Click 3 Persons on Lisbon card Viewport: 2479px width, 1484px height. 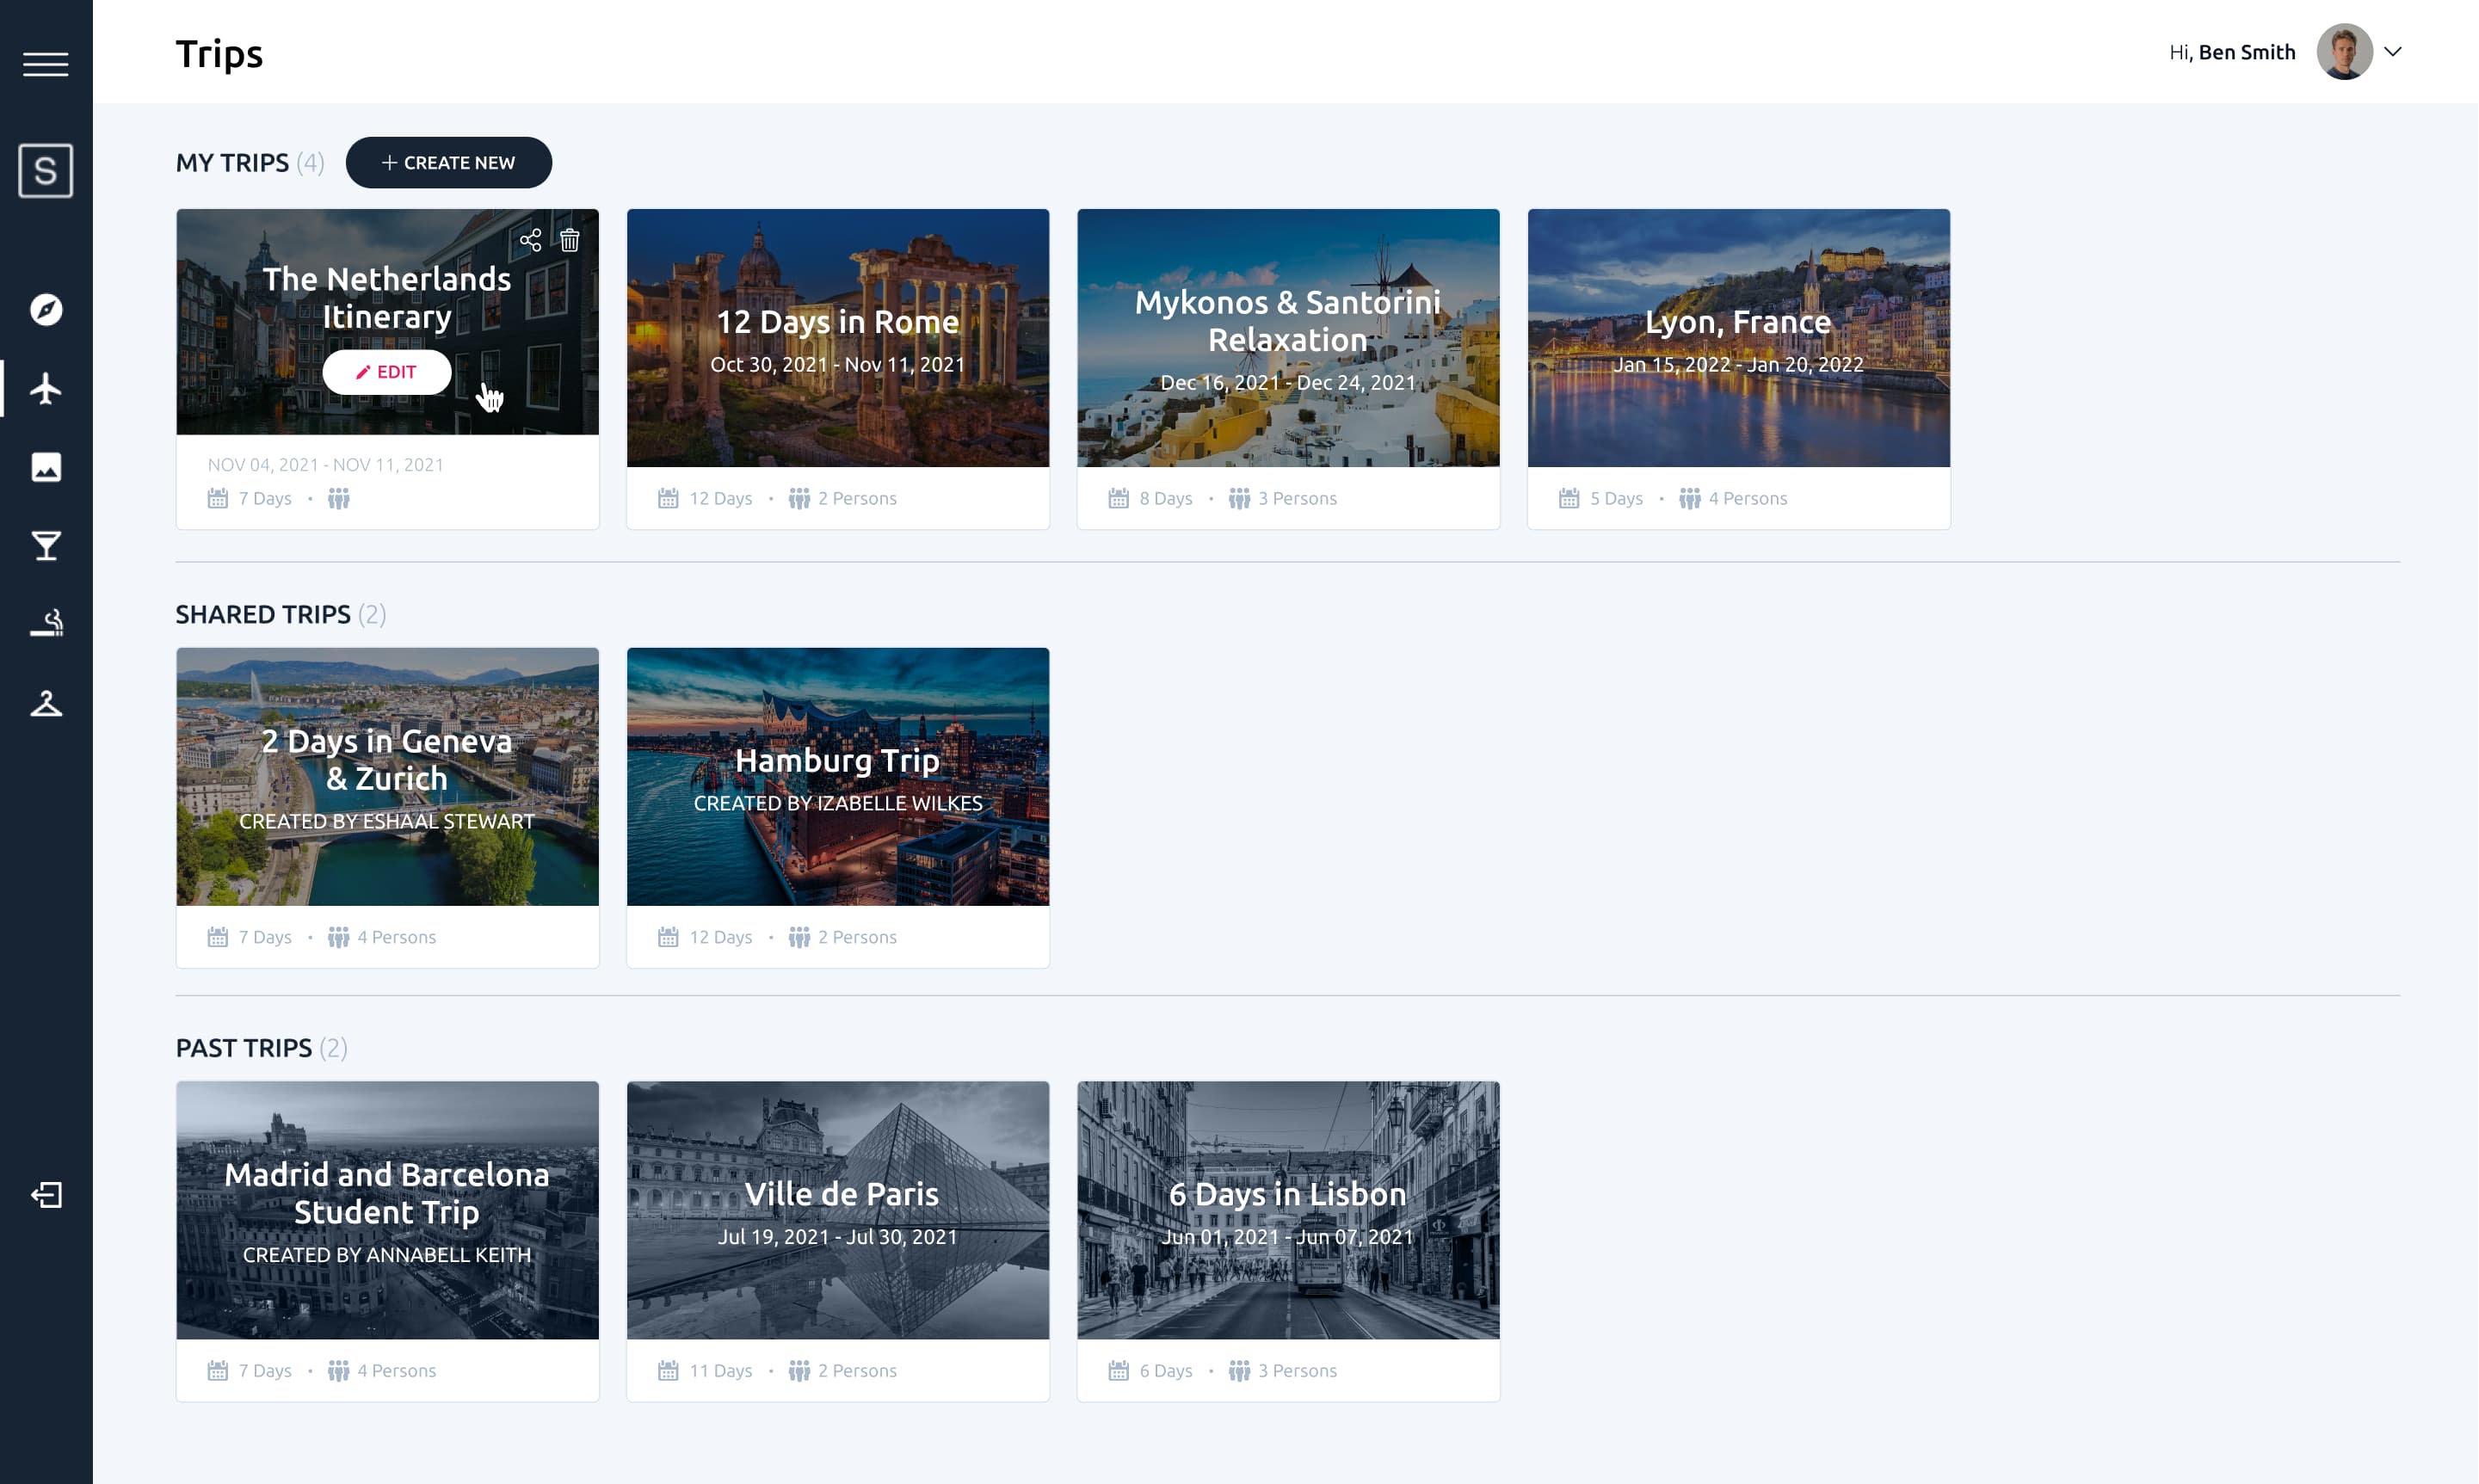[1298, 1371]
